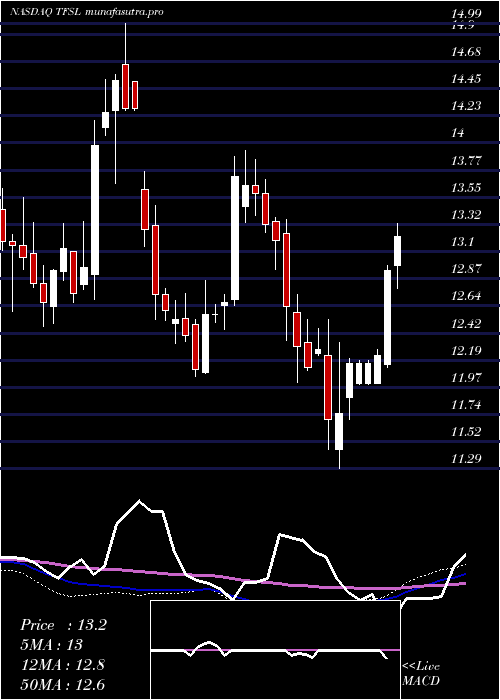The height and width of the screenshot is (700, 500).
Task: Select the 14.99 price axis label
Action: pos(466,14)
